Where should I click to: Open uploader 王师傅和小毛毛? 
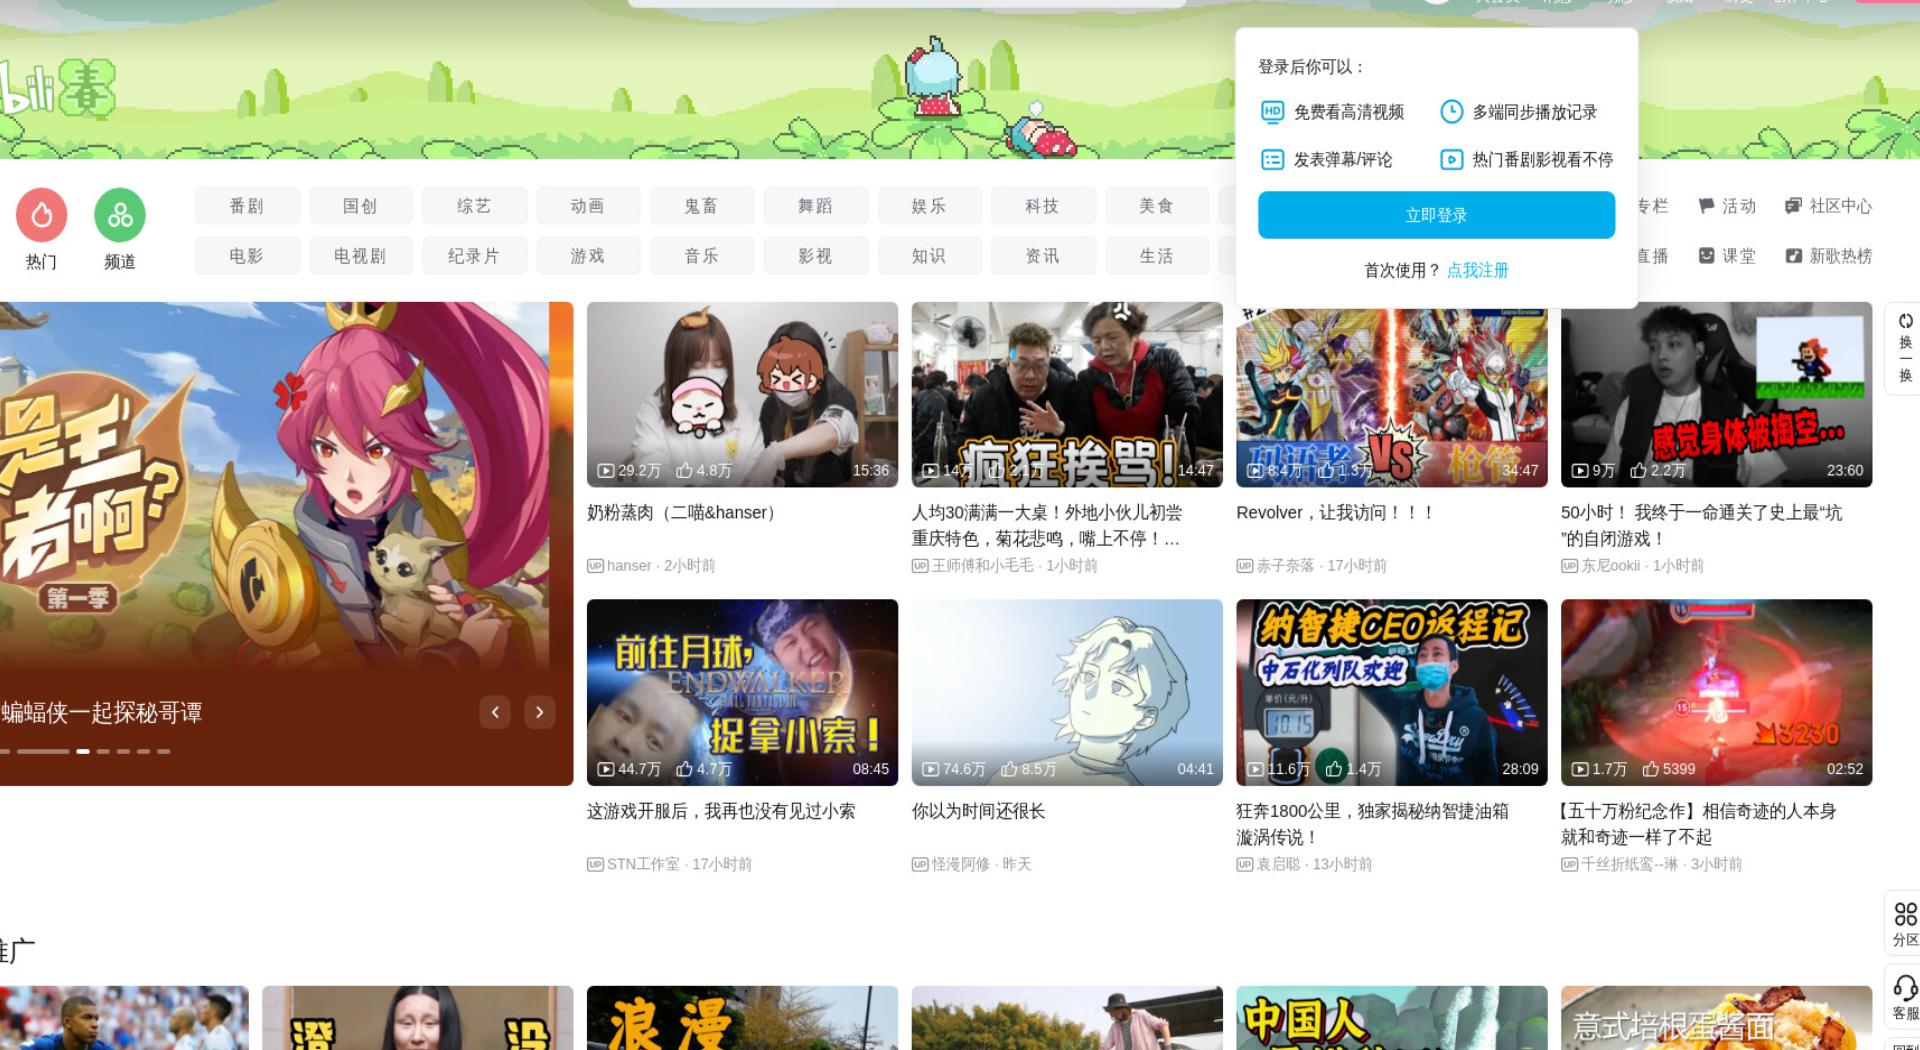coord(982,566)
